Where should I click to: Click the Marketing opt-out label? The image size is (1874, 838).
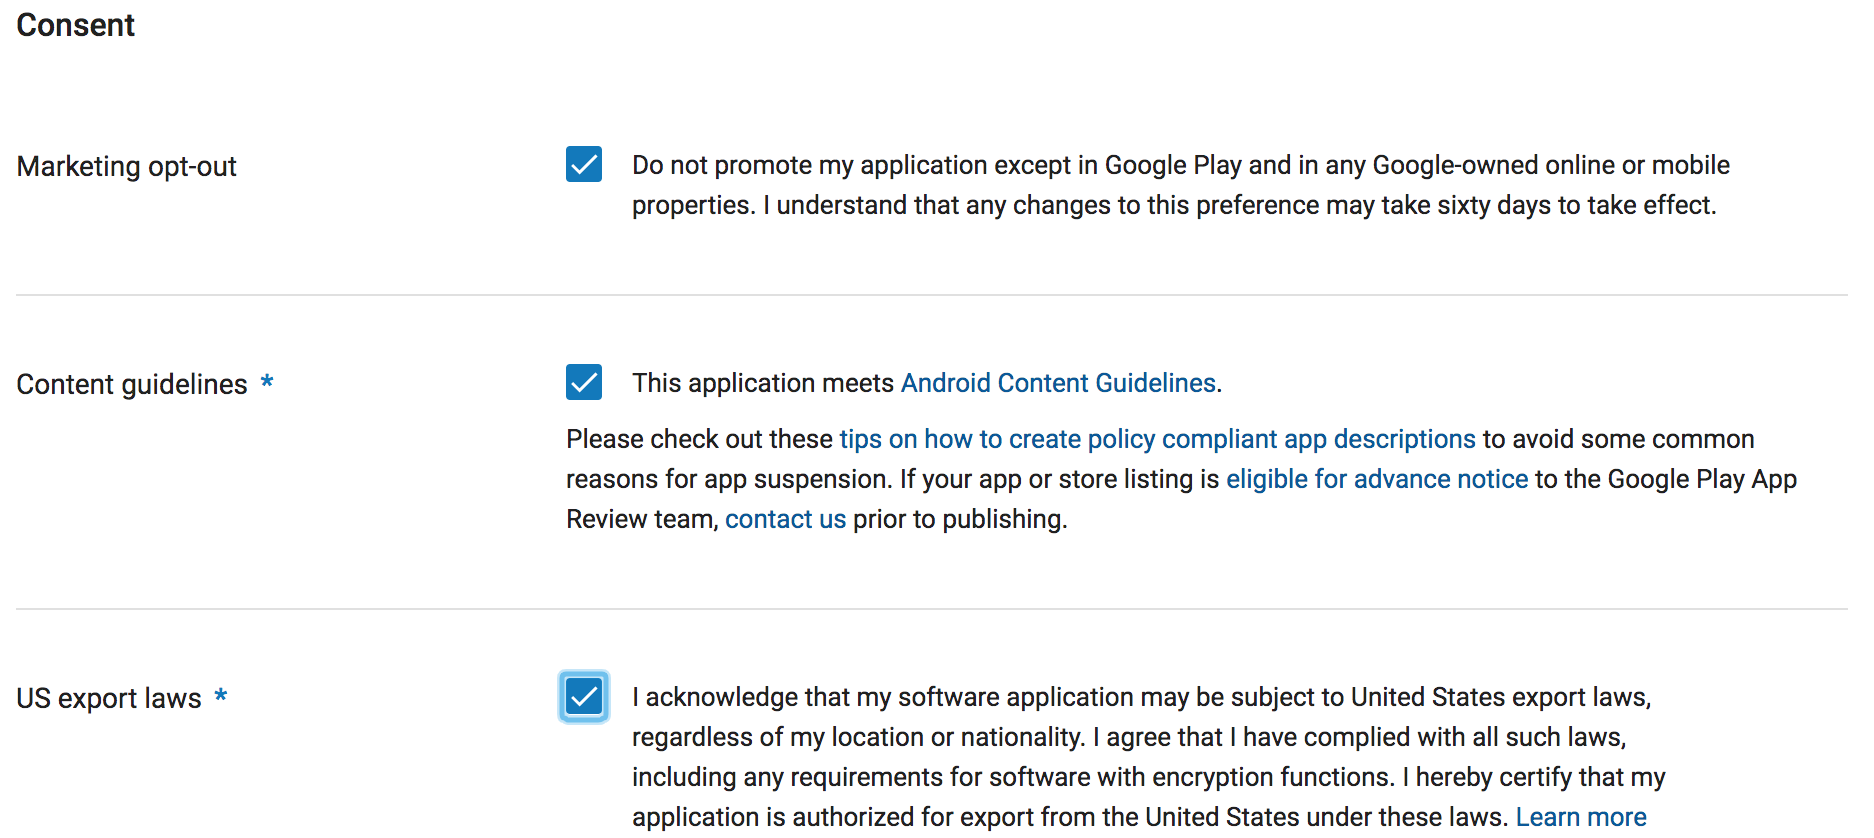127,166
